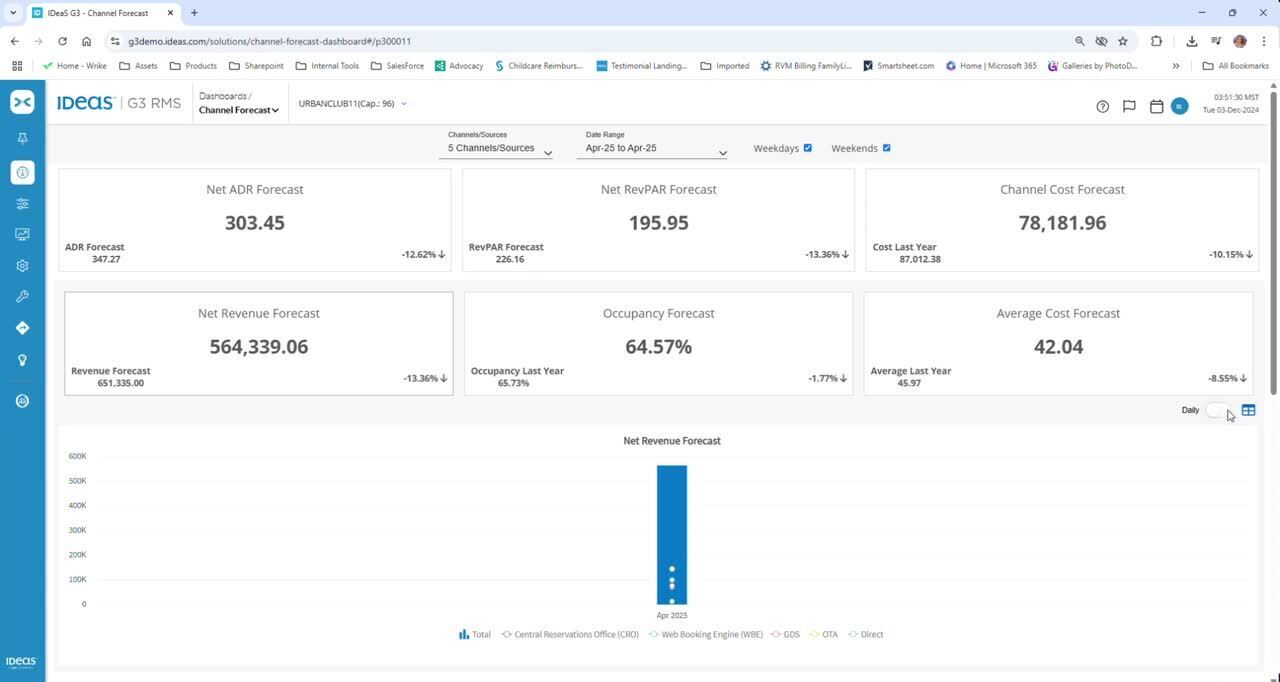Pin the sidebar with the pin icon
Image resolution: width=1280 pixels, height=682 pixels.
[22, 138]
